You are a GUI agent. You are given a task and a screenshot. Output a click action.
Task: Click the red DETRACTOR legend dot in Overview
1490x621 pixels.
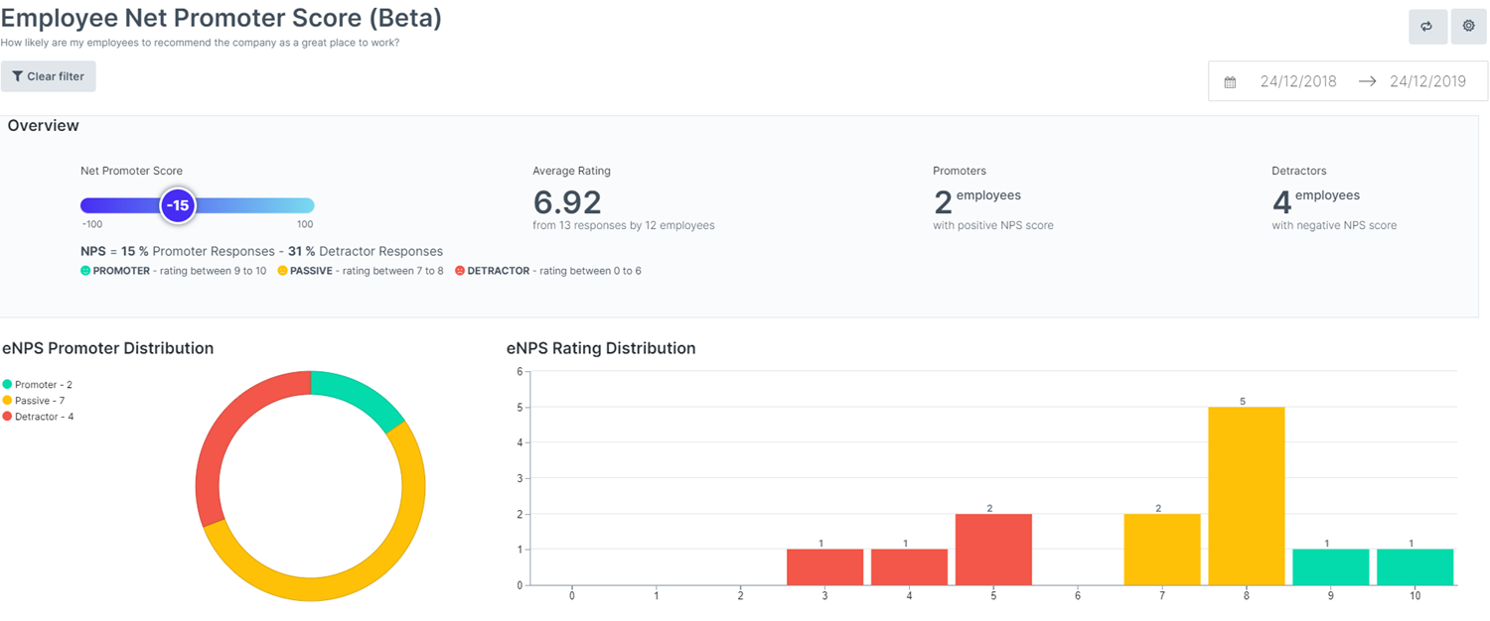pos(458,270)
